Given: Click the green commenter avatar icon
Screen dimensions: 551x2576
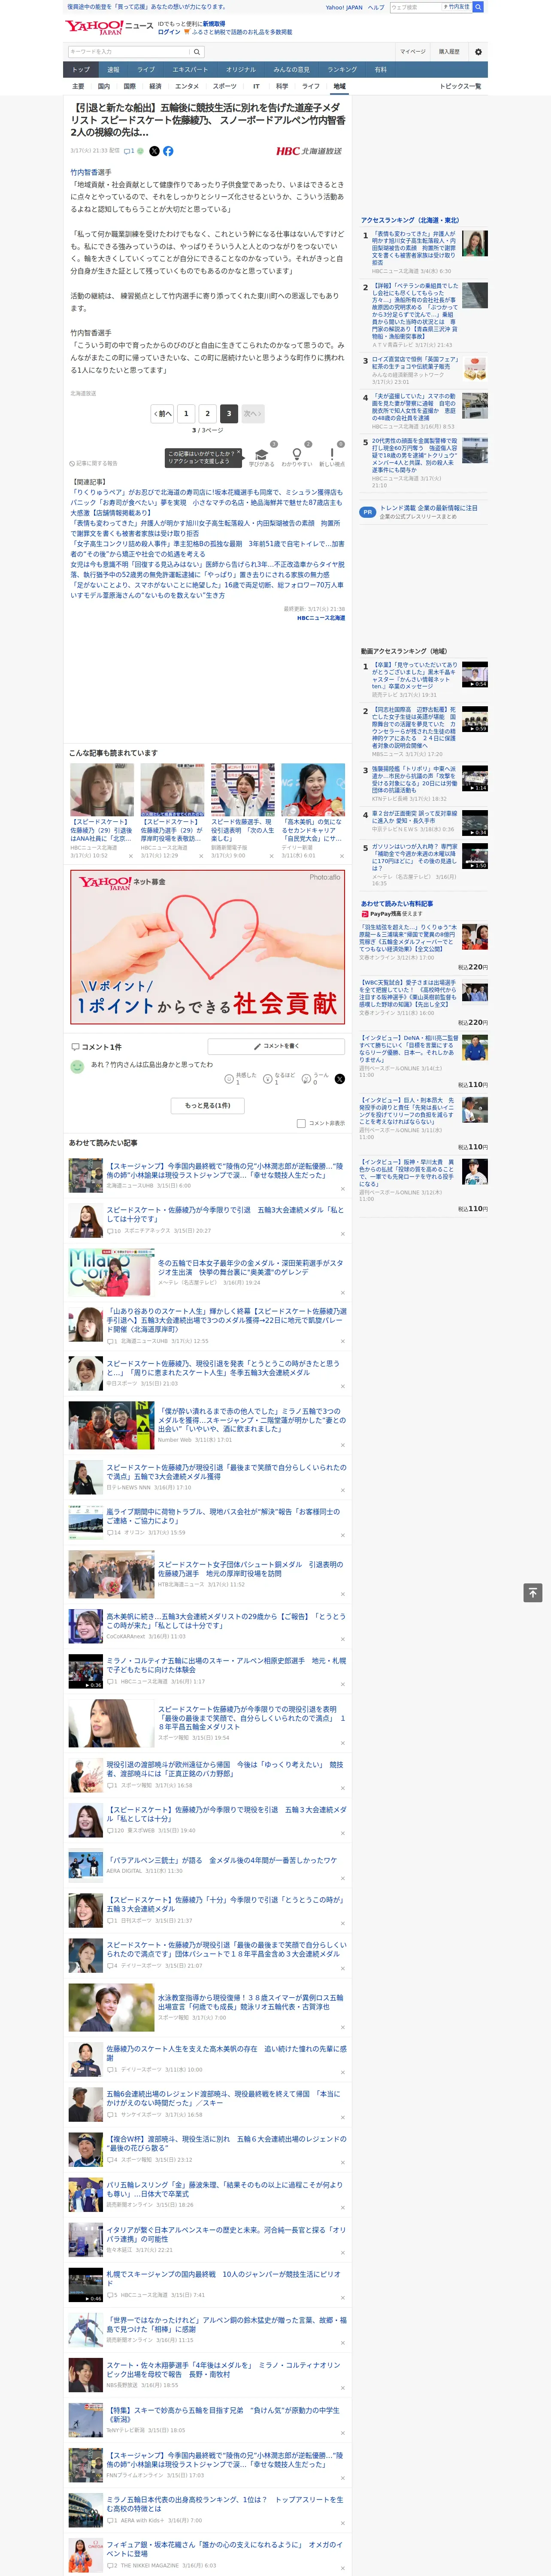Looking at the screenshot, I should point(77,1067).
